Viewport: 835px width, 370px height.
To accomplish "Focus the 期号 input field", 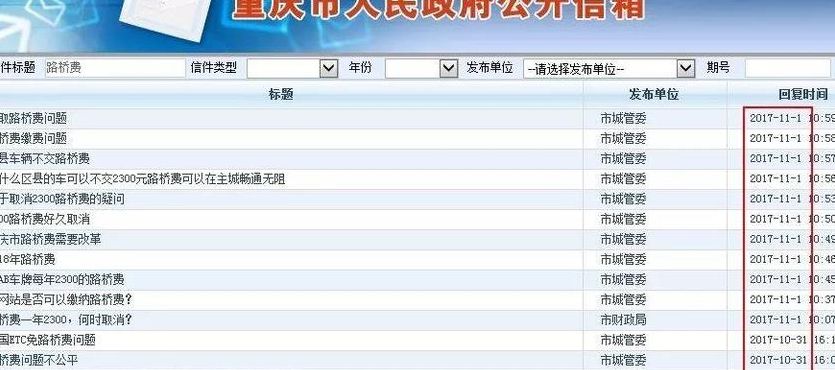I will [788, 68].
